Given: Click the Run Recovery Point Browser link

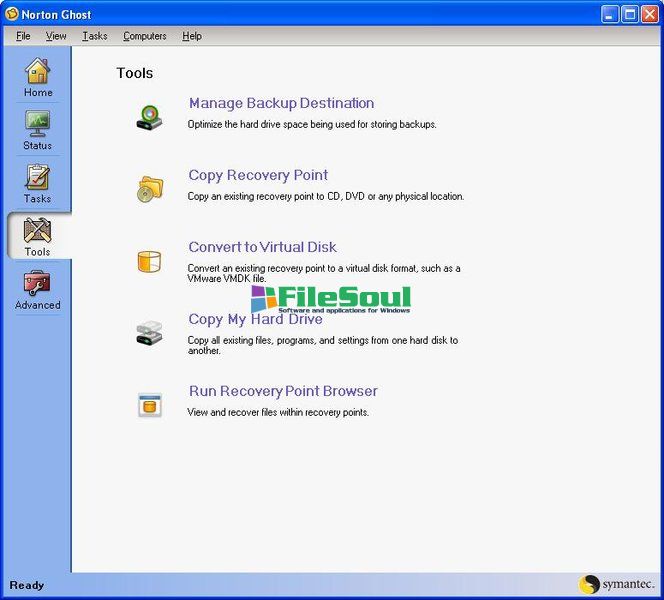Looking at the screenshot, I should click(283, 391).
